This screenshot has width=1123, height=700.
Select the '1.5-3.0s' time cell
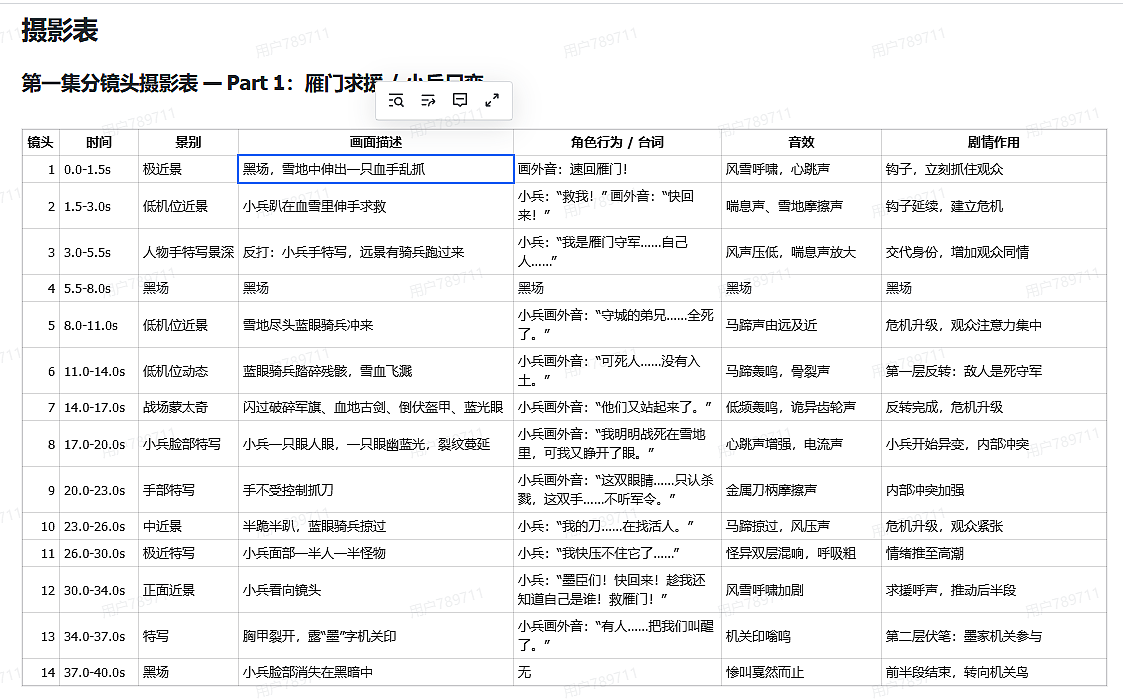pyautogui.click(x=99, y=206)
